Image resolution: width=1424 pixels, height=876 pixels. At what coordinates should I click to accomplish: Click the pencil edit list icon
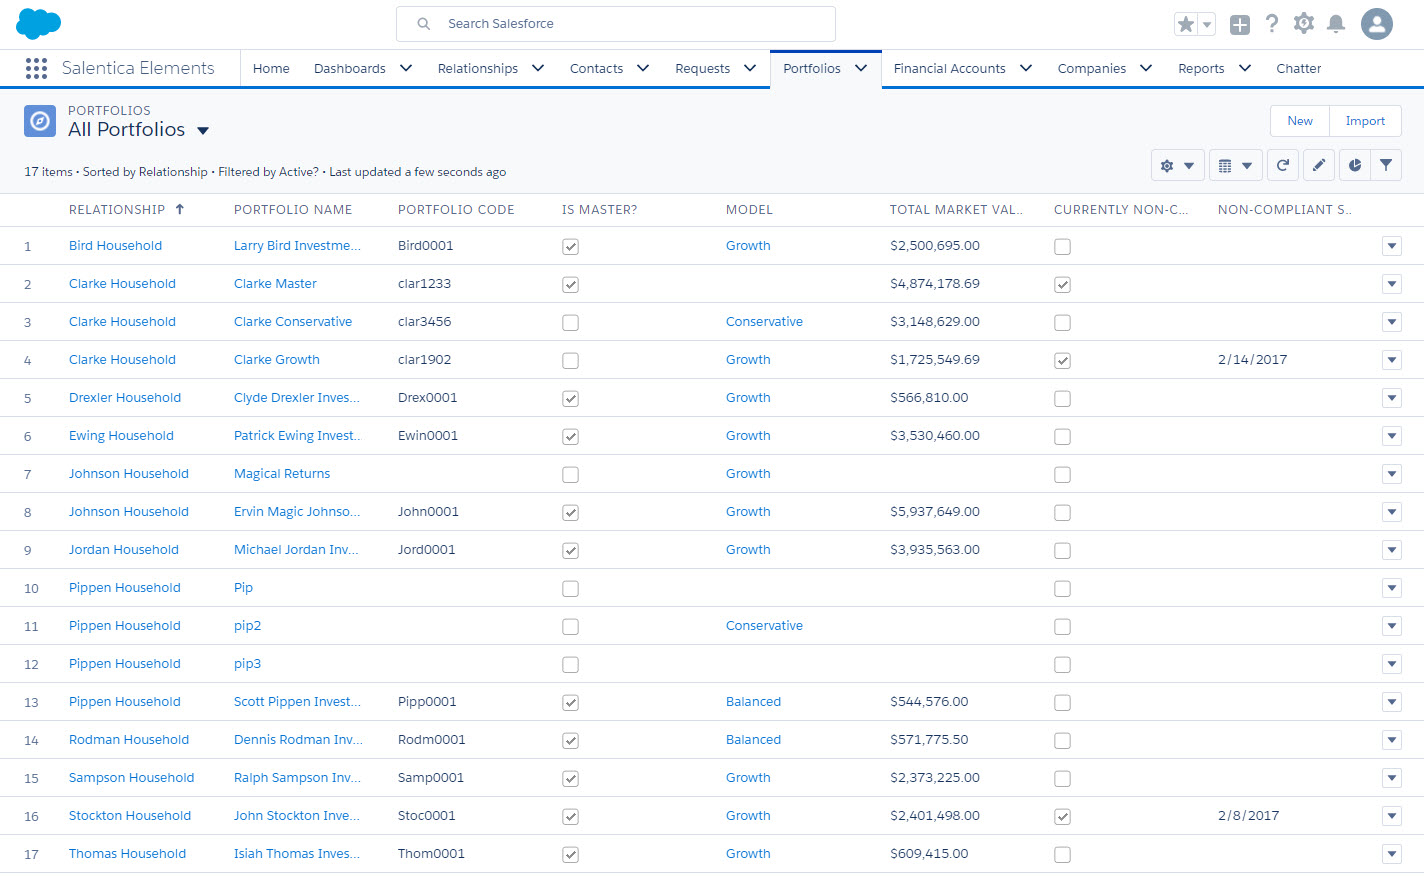pos(1318,166)
